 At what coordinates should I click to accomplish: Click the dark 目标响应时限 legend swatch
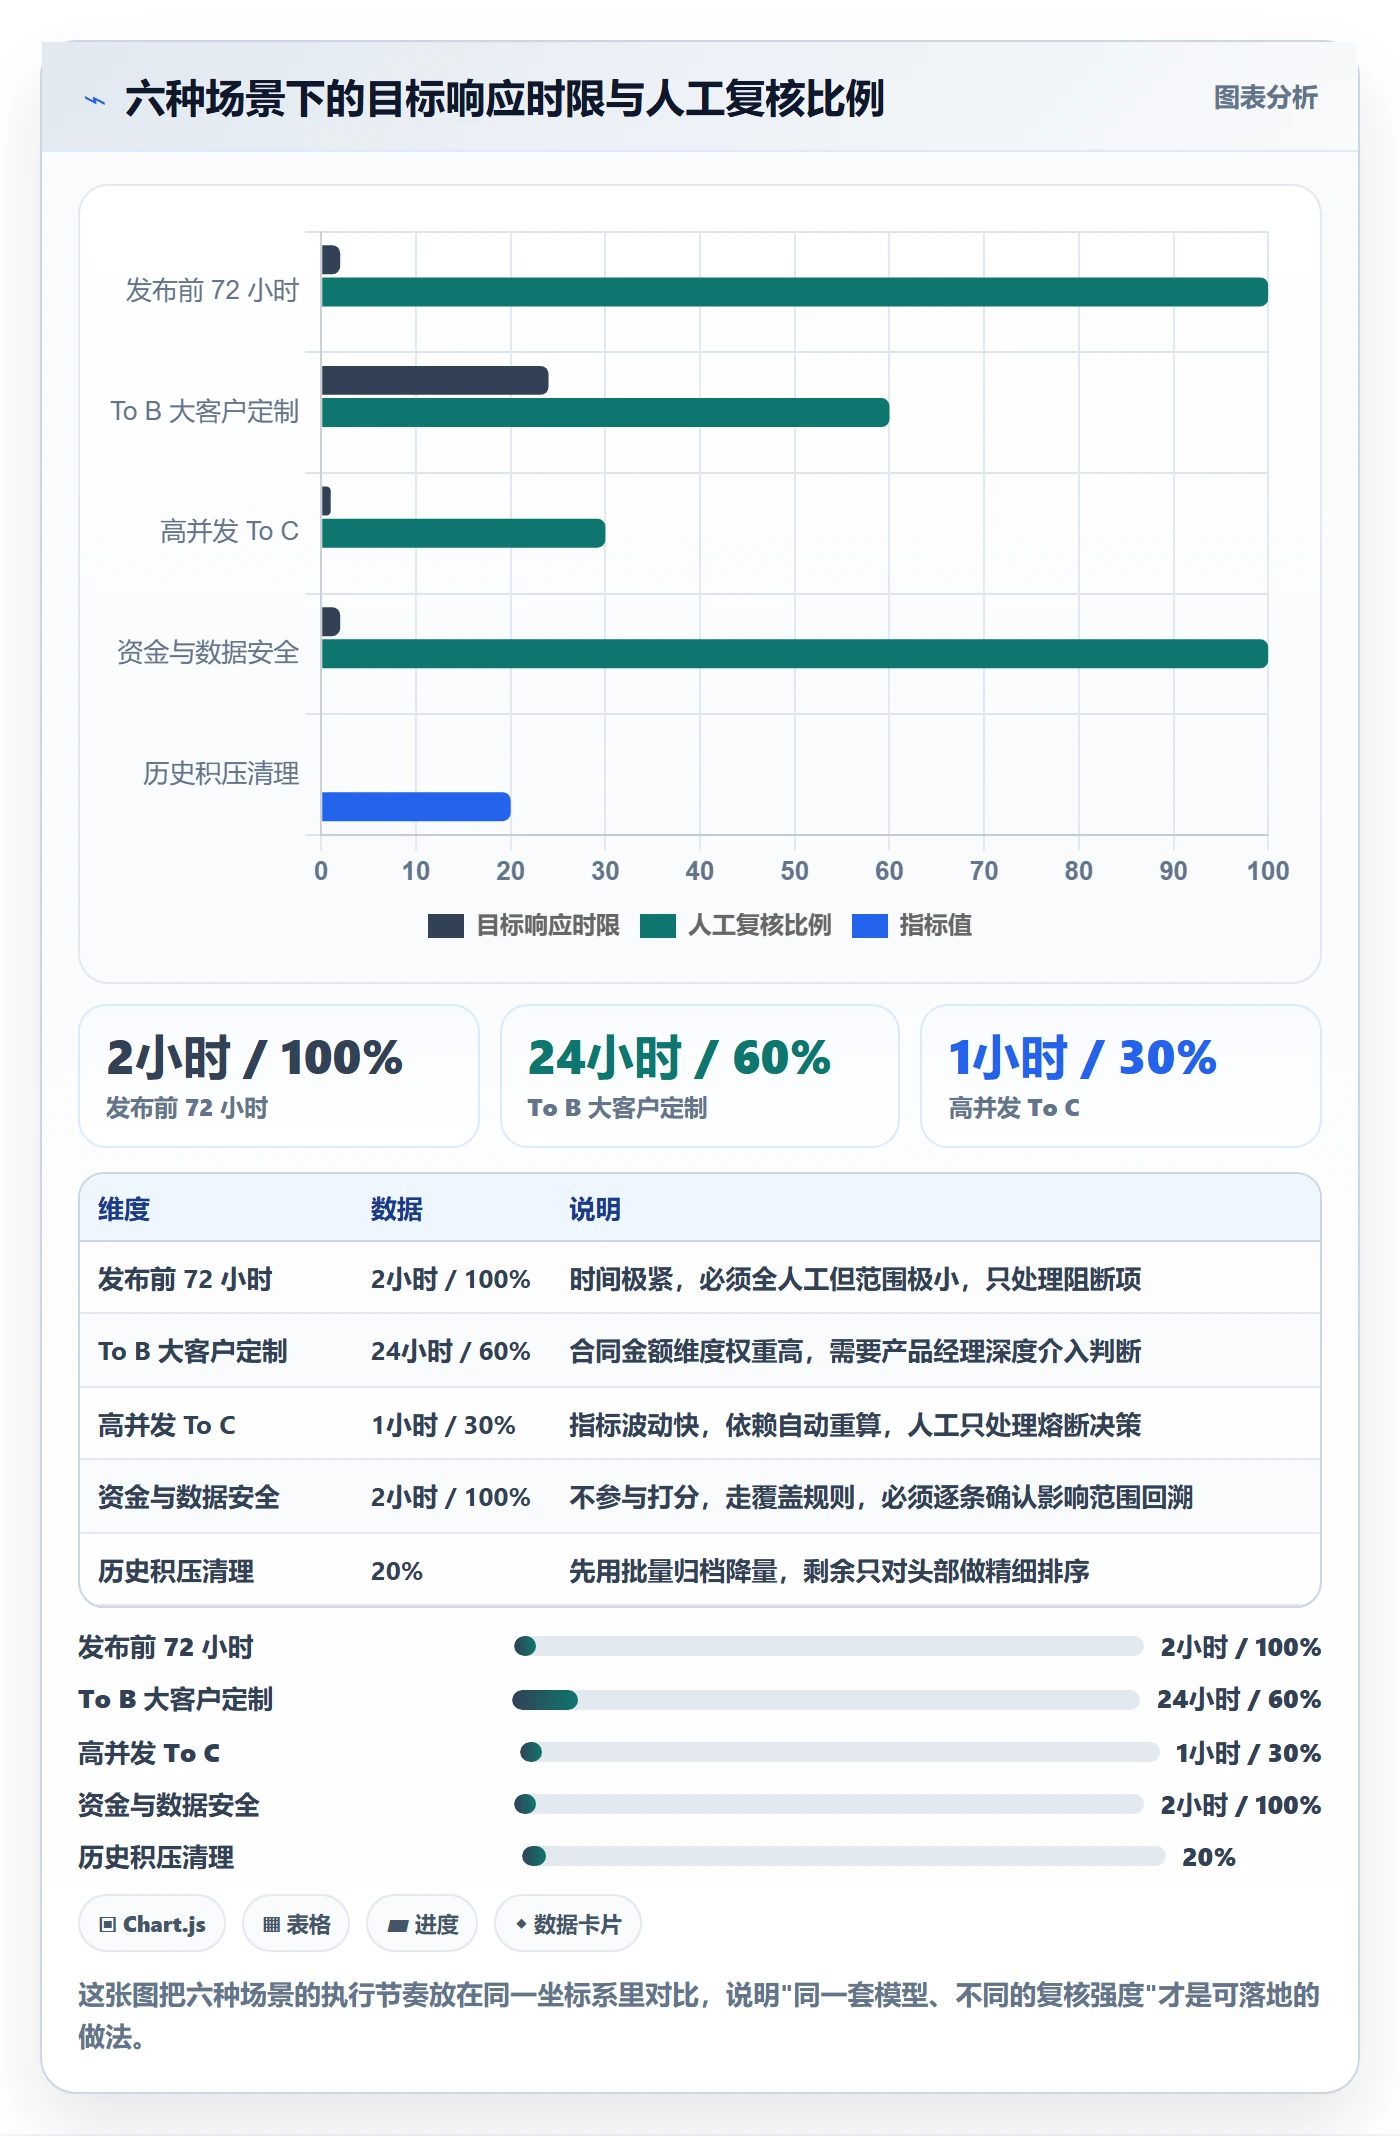(446, 926)
